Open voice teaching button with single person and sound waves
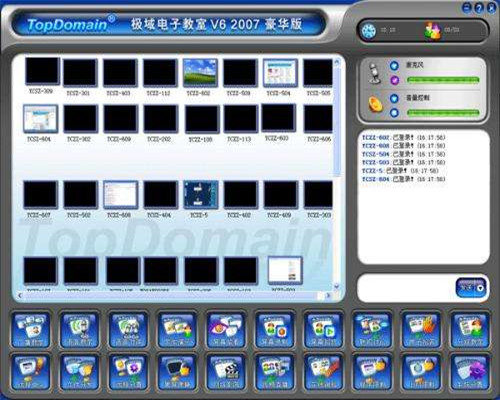 (x=79, y=330)
